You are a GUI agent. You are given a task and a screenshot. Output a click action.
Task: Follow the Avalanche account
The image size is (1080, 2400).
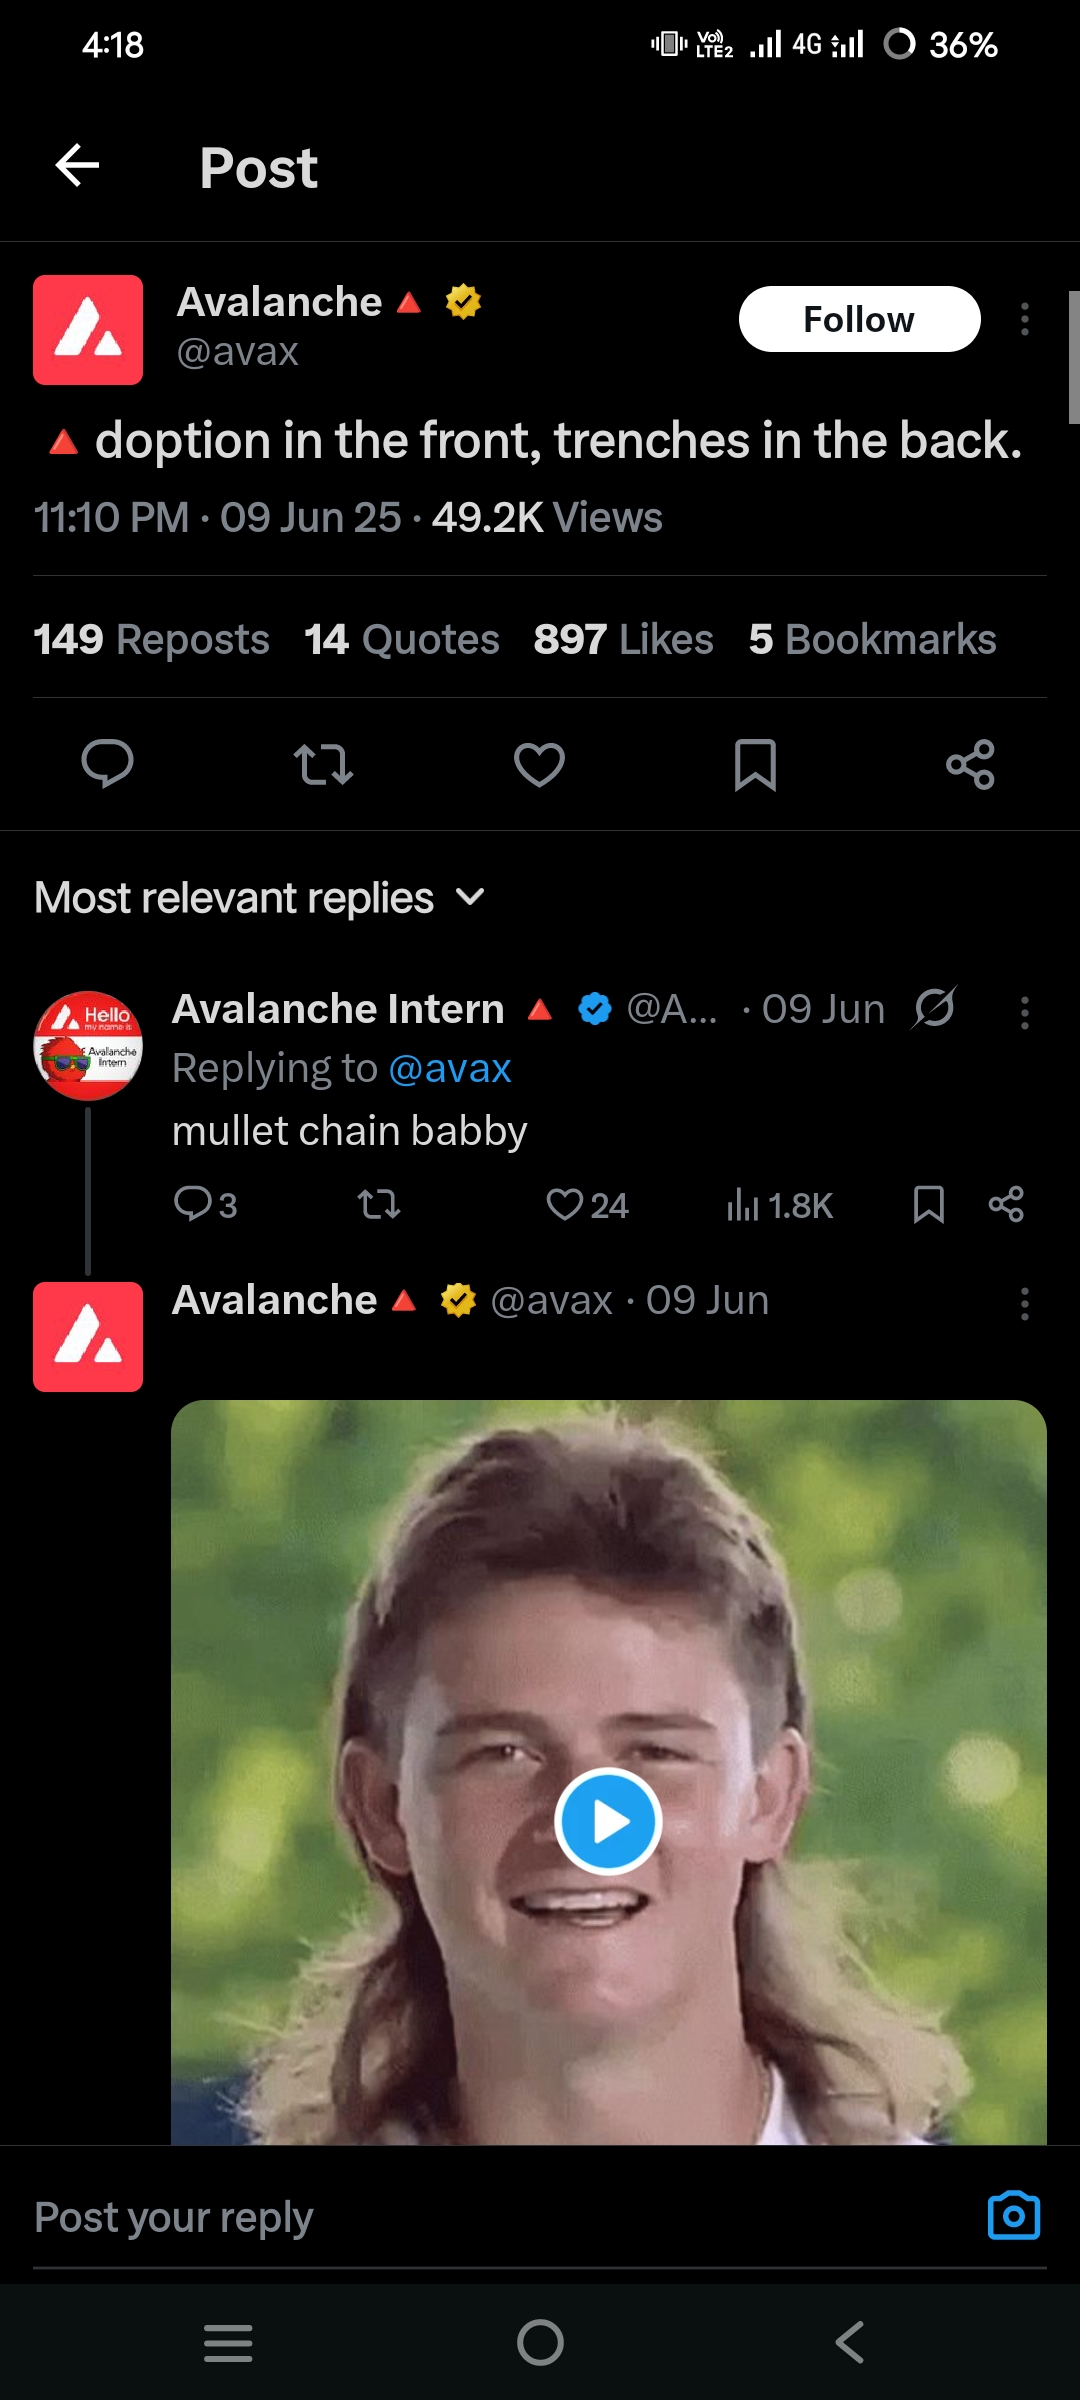click(859, 319)
